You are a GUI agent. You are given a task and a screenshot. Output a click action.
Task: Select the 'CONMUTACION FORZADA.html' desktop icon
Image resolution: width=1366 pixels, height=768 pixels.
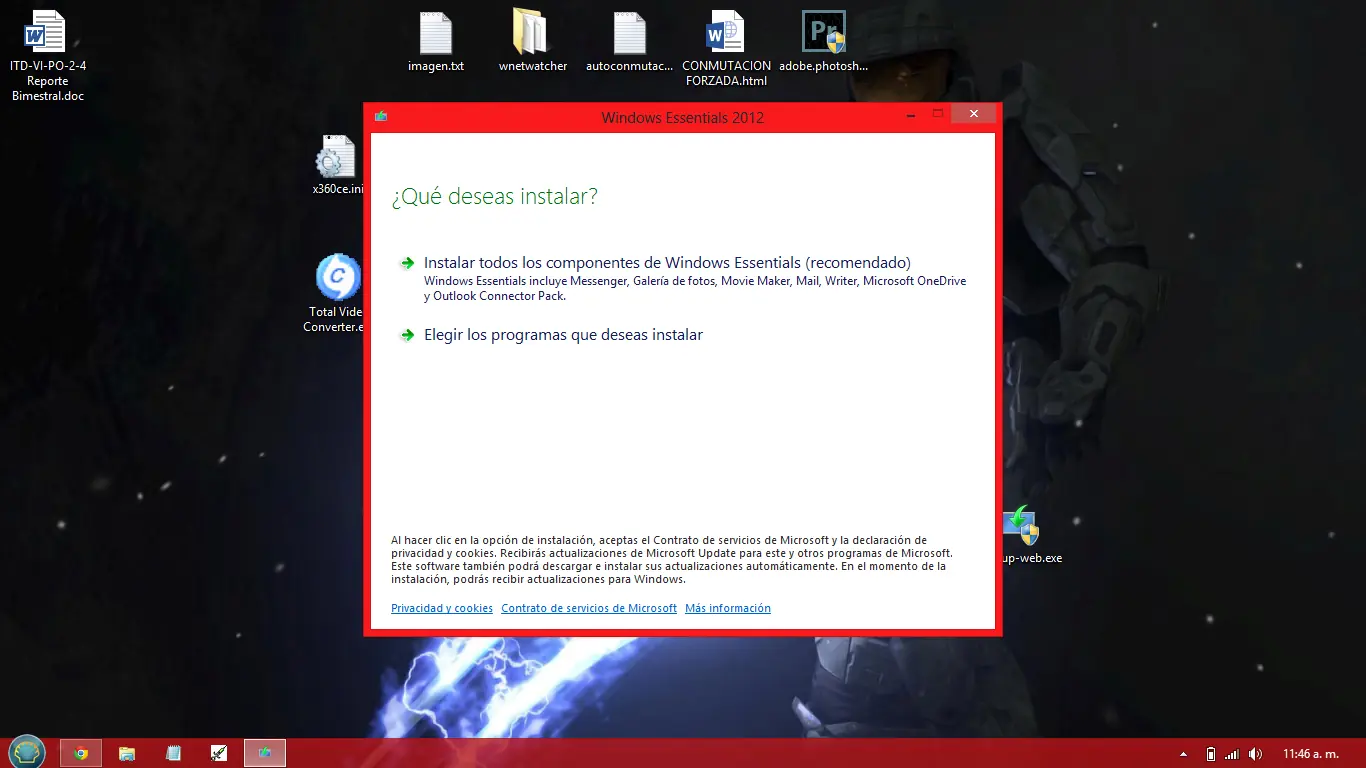tap(727, 48)
